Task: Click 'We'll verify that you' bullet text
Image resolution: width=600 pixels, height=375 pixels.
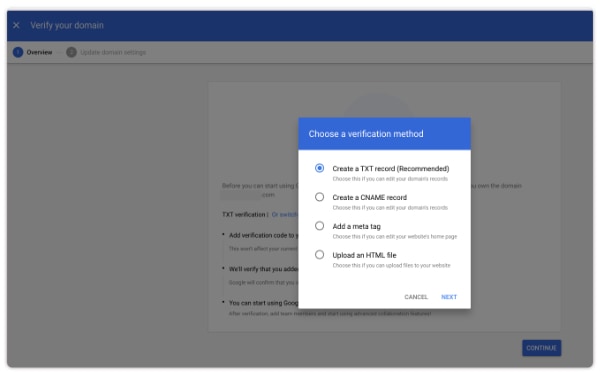Action: point(263,269)
